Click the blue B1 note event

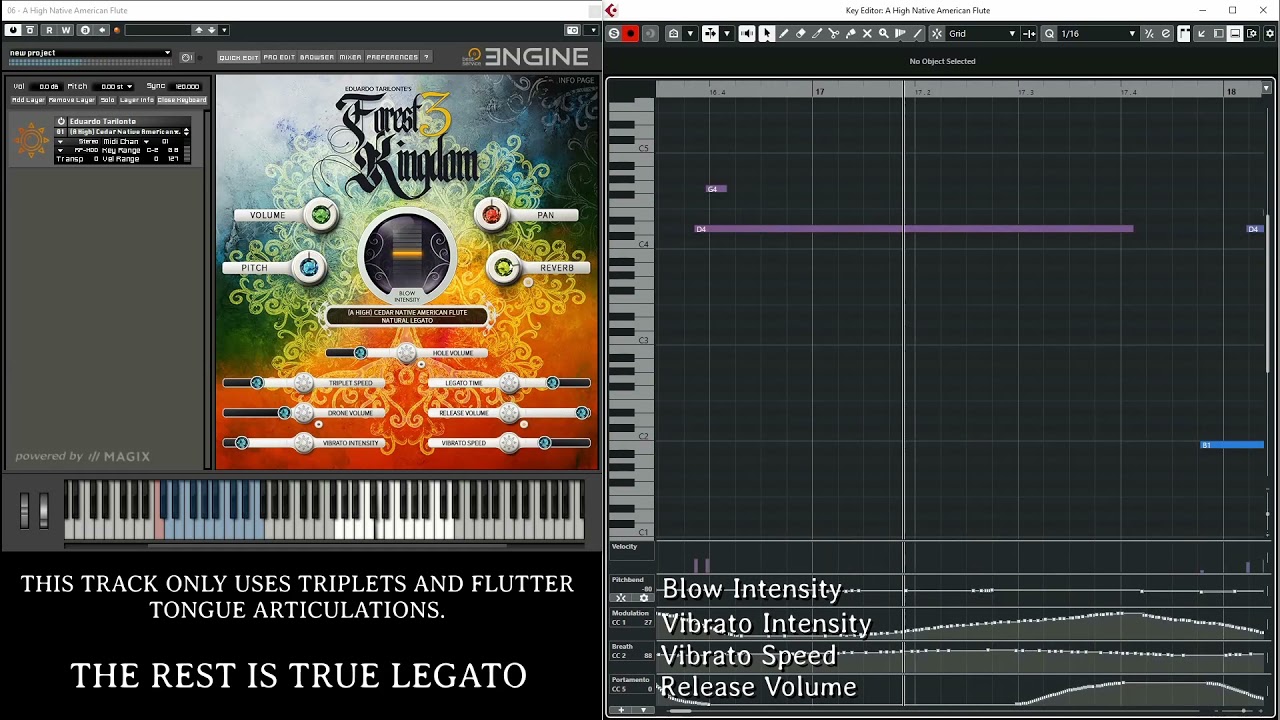1232,445
